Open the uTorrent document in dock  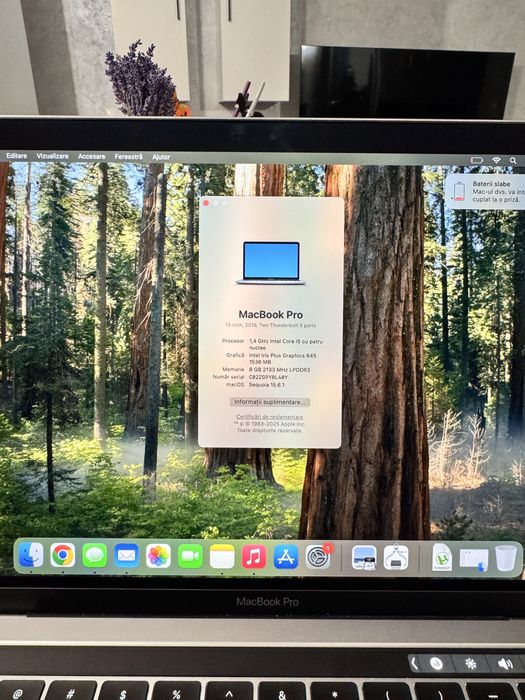(x=442, y=558)
